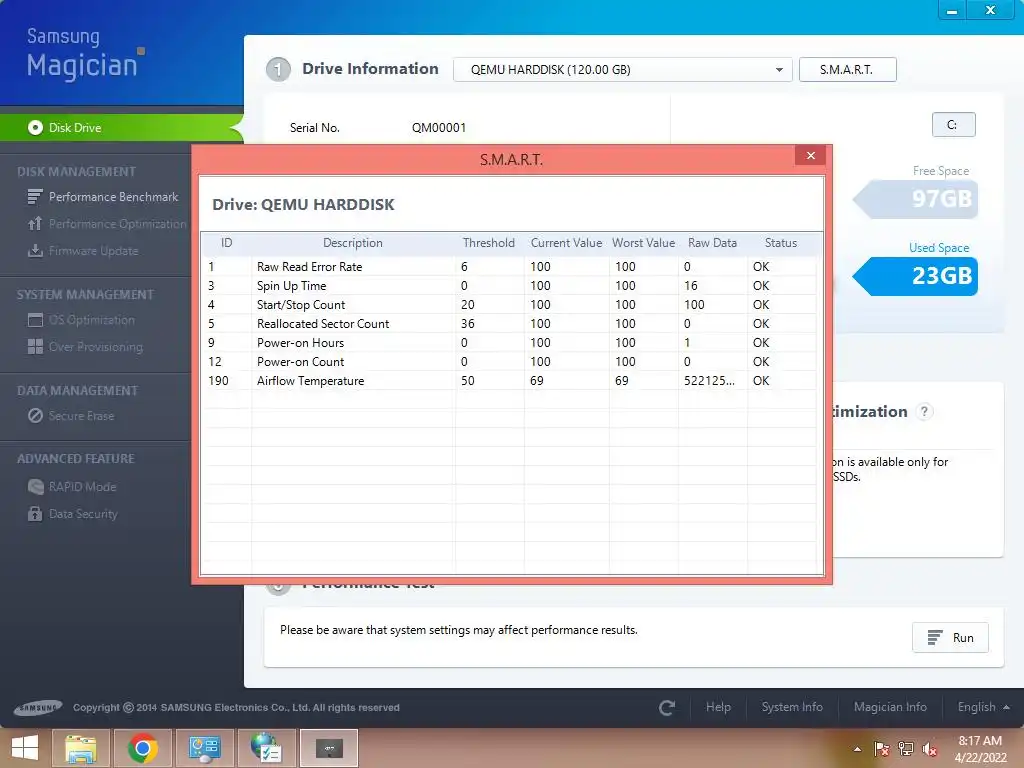1024x768 pixels.
Task: Open Data Security menu item
Action: [x=83, y=514]
